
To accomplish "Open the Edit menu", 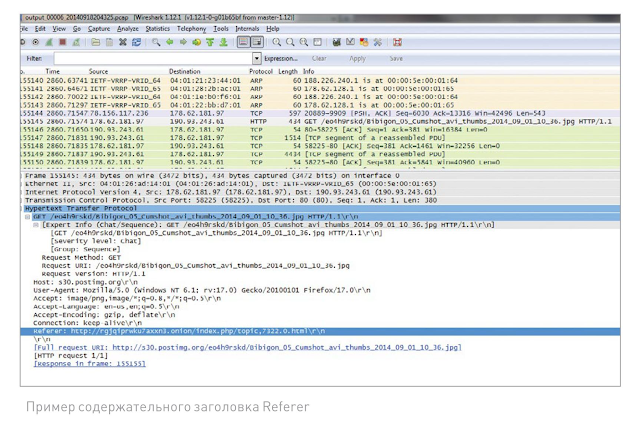I will click(40, 29).
